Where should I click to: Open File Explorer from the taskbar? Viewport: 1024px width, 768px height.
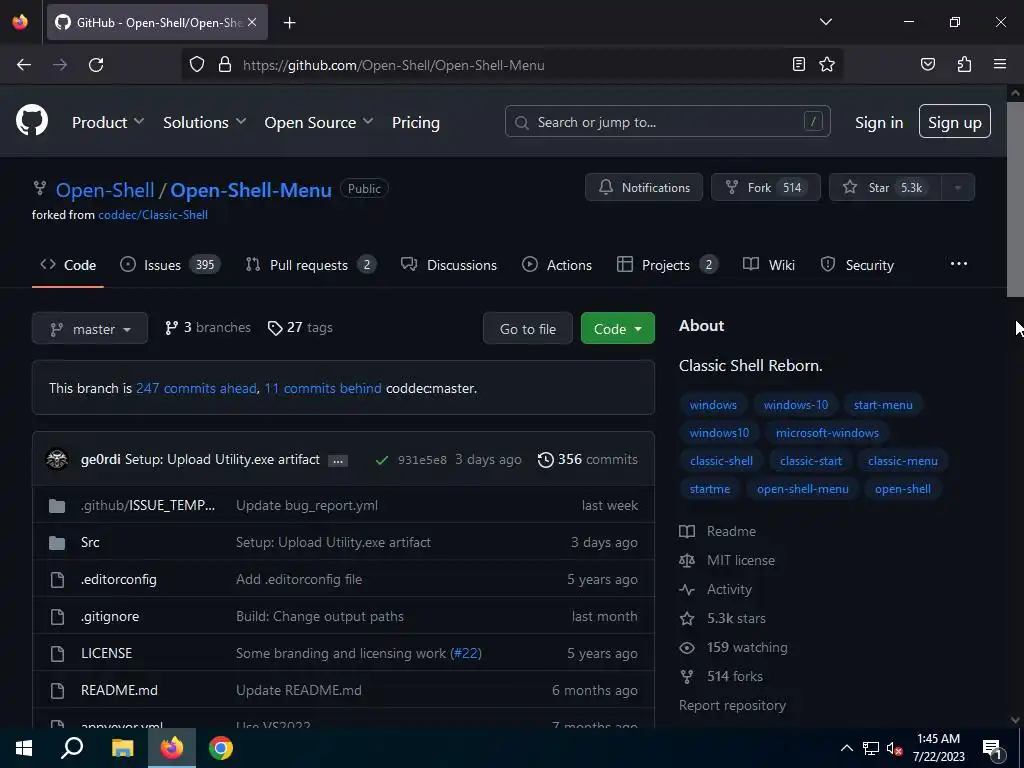(122, 748)
